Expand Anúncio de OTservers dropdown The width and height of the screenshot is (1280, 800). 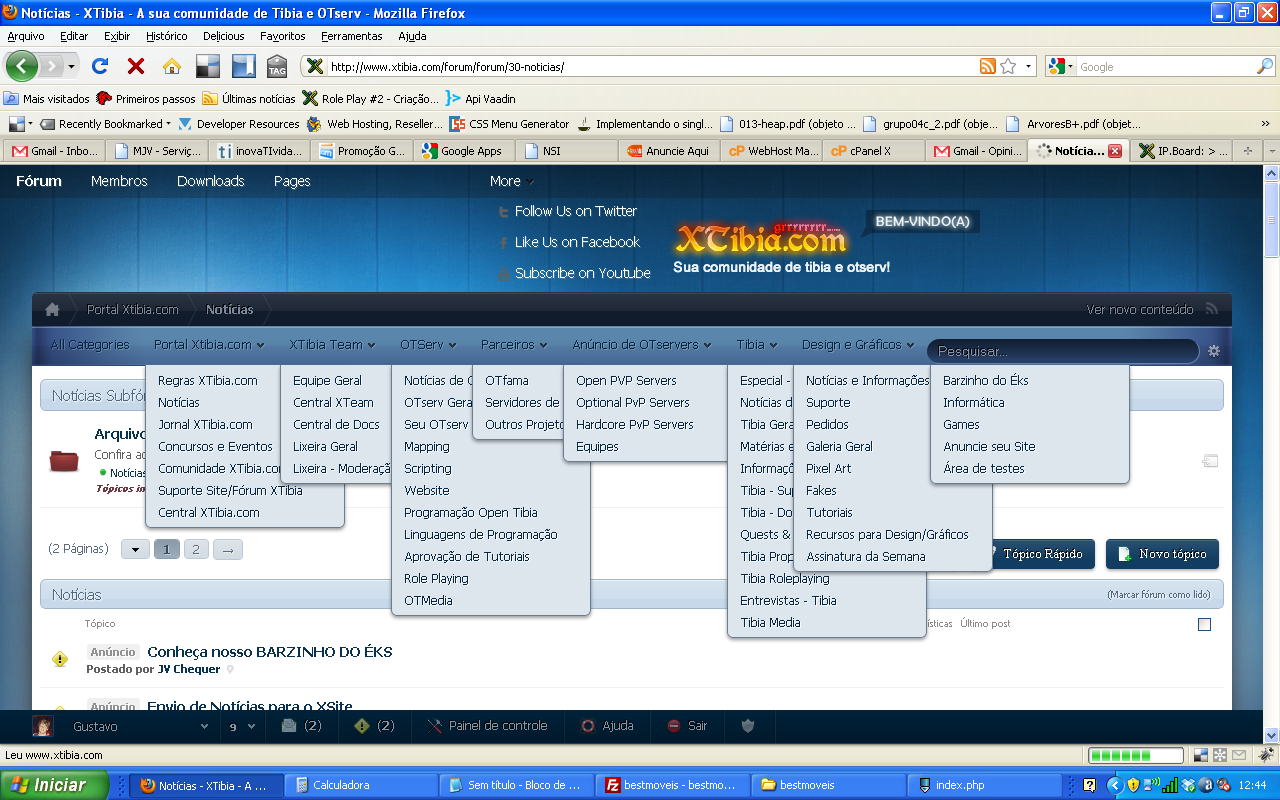641,344
